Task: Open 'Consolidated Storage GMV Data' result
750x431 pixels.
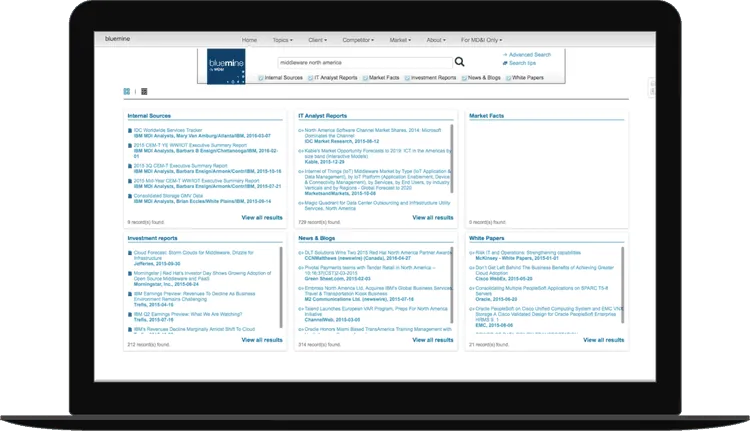Action: click(168, 196)
